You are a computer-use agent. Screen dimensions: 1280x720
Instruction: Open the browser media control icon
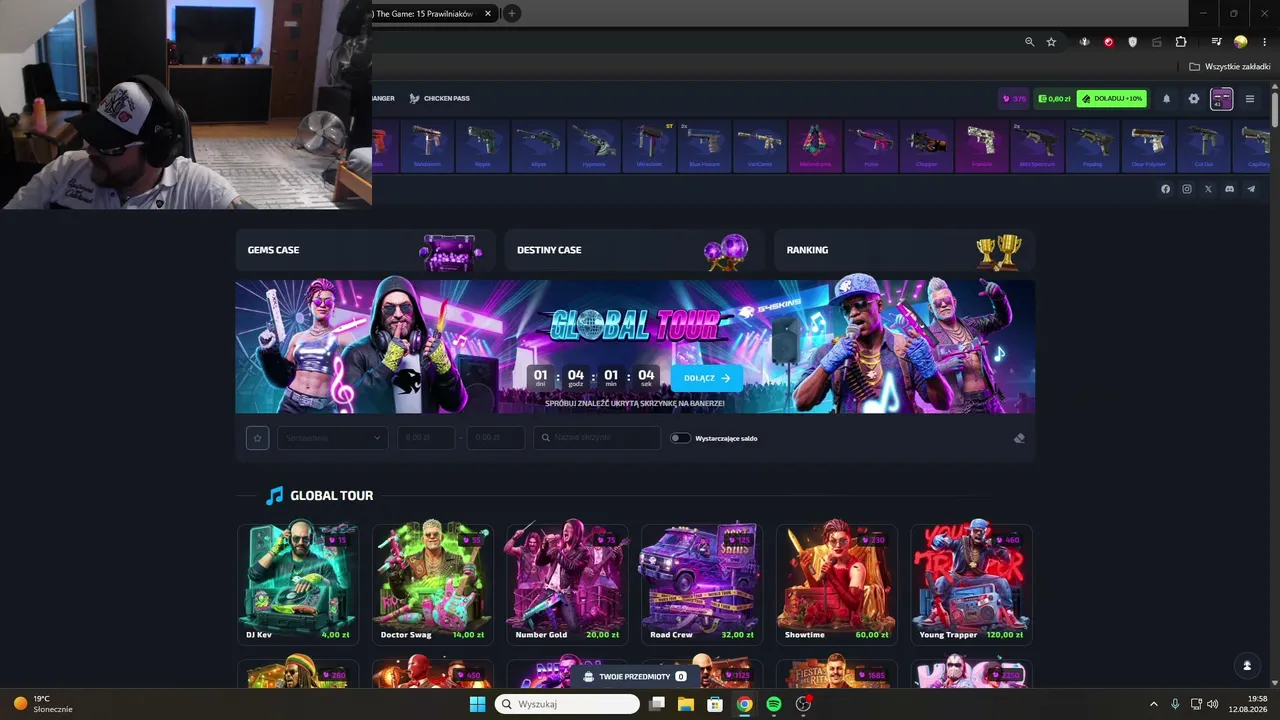[1216, 42]
